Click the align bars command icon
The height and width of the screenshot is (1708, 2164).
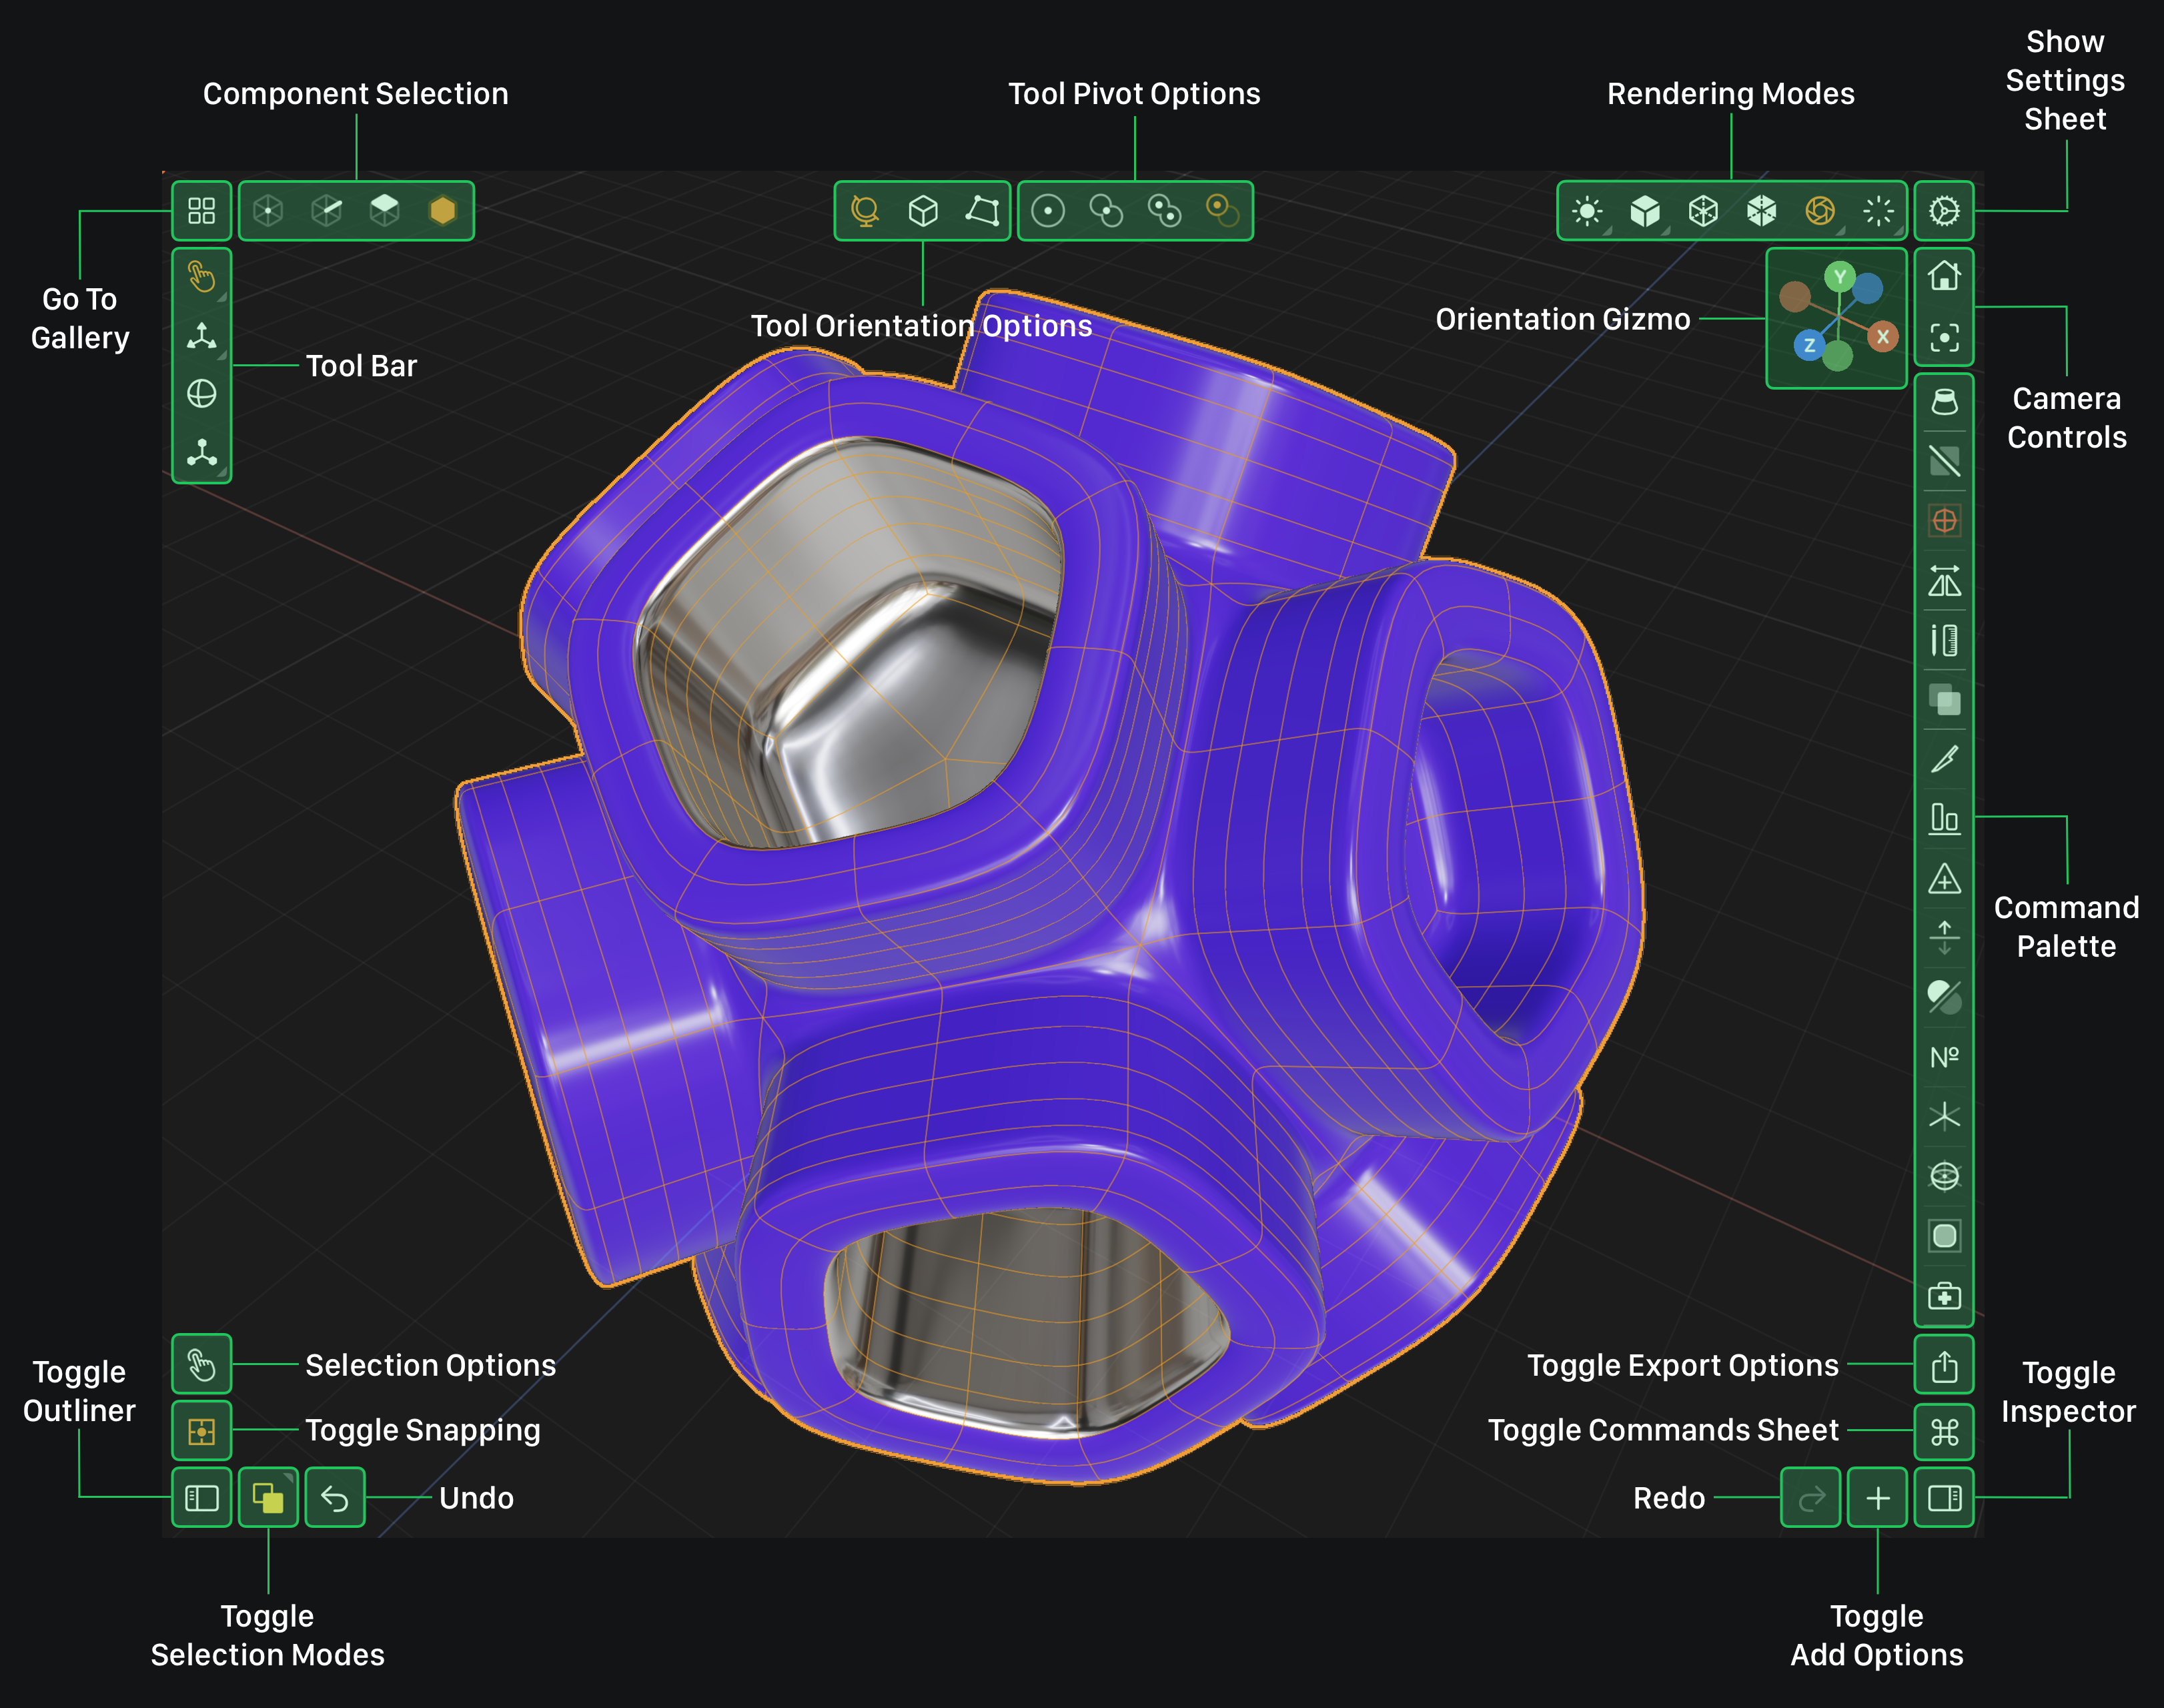click(x=1944, y=819)
